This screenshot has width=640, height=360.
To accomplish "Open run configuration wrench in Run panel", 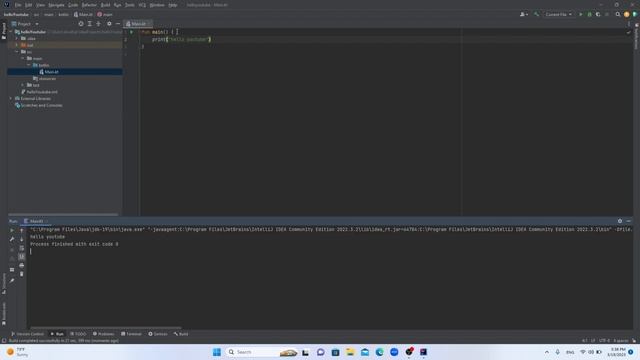I will tap(12, 239).
